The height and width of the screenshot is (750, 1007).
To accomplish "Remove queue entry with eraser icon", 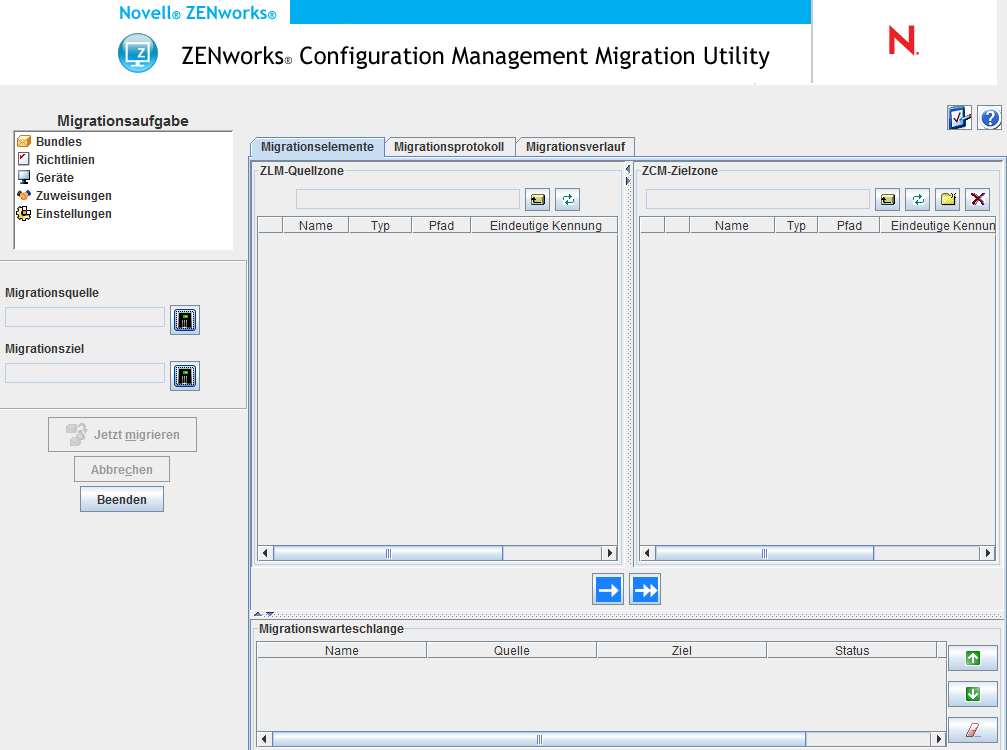I will click(x=971, y=729).
